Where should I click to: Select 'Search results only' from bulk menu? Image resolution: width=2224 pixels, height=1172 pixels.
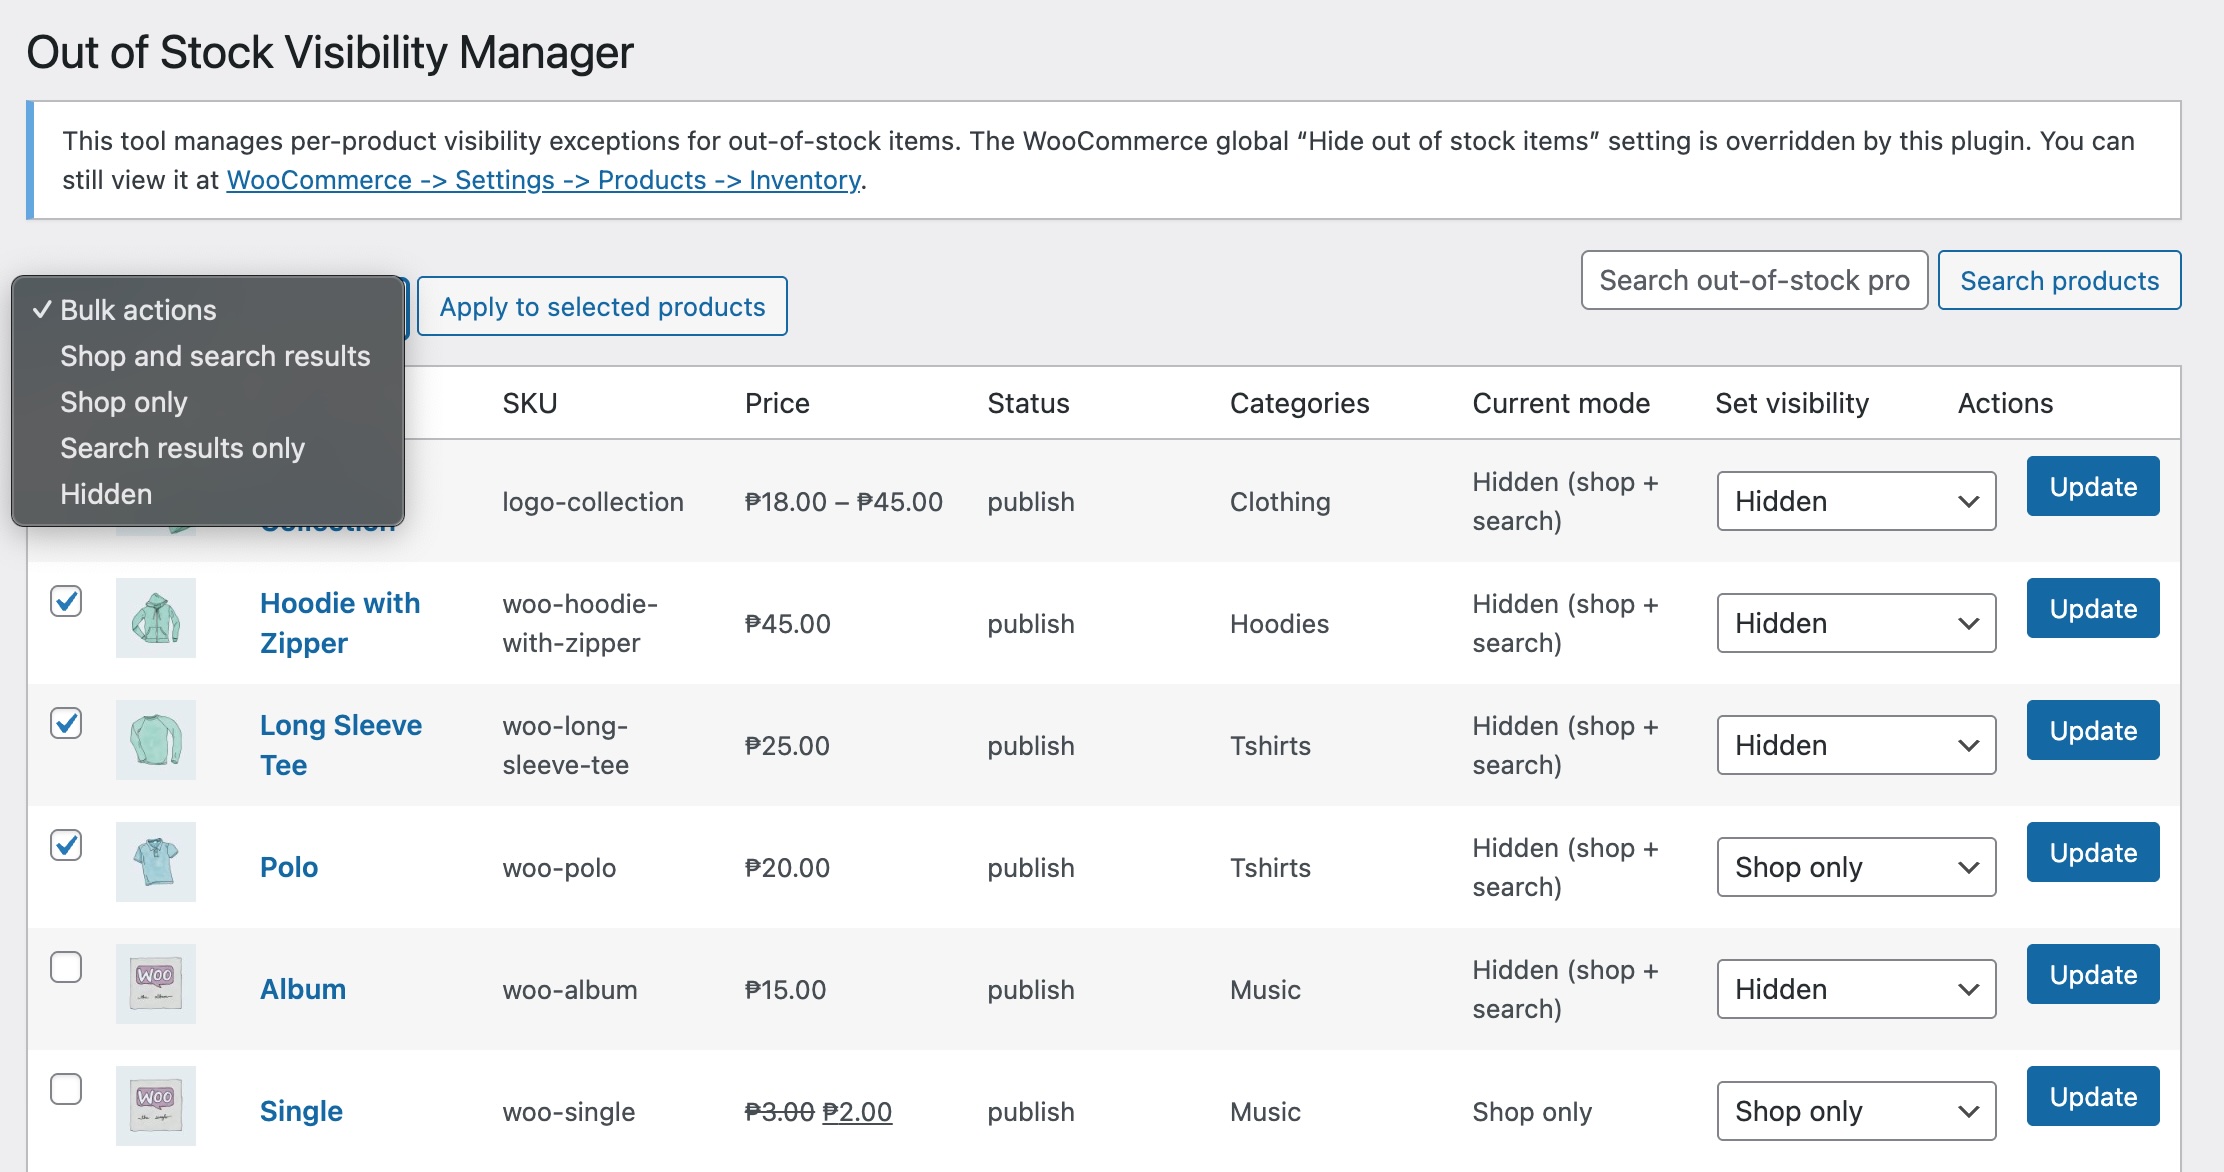[182, 448]
